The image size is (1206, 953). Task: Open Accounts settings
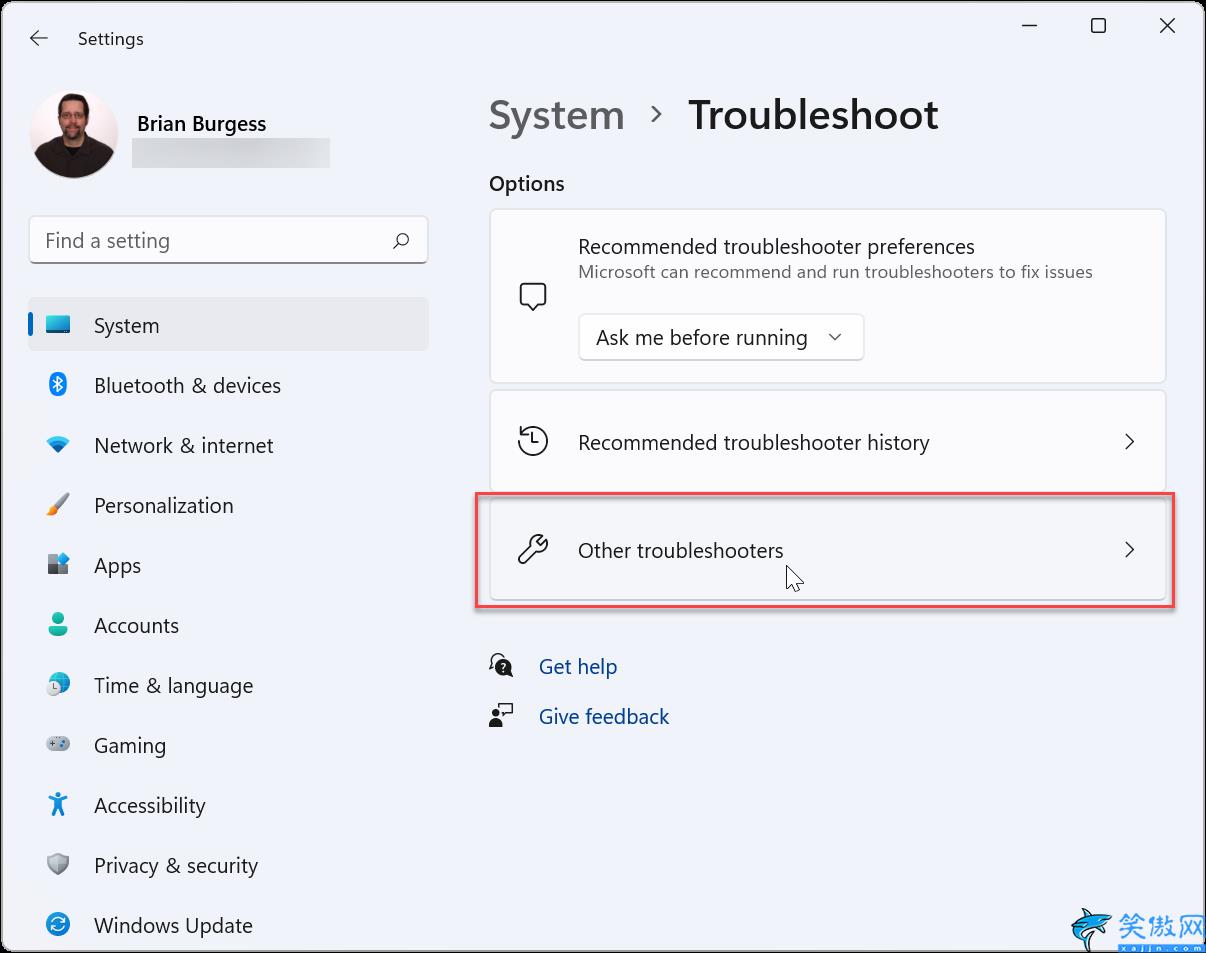[x=229, y=625]
